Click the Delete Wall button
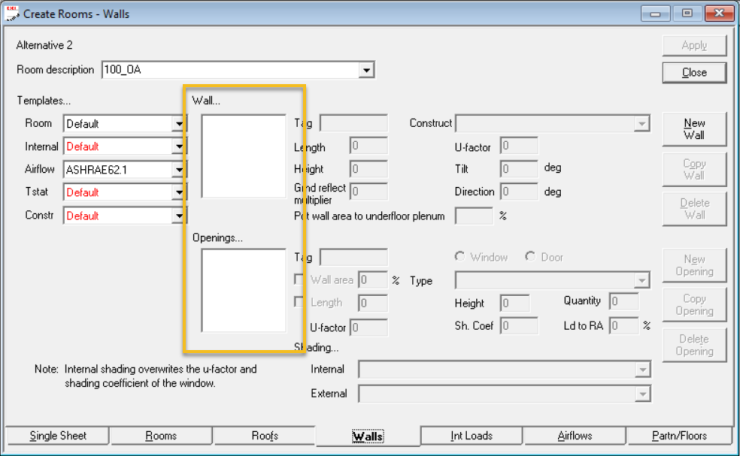 (x=694, y=209)
